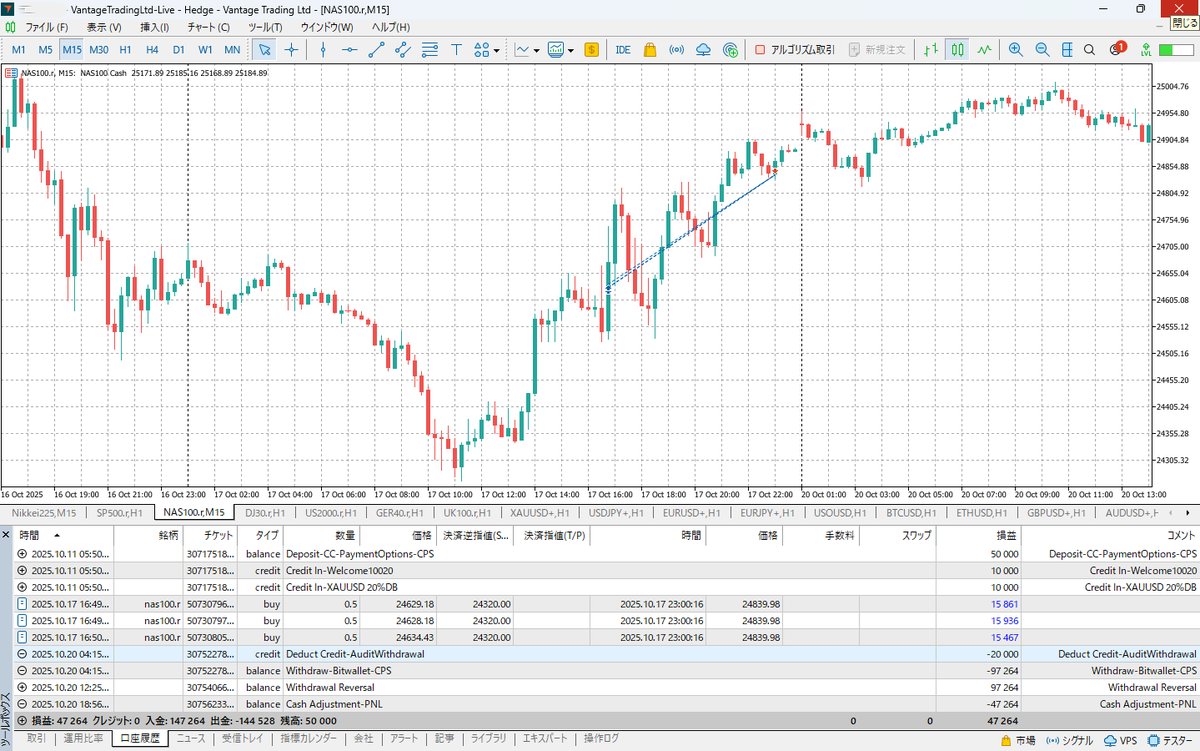This screenshot has height=751, width=1200.
Task: Select D1 timeframe
Action: [178, 49]
